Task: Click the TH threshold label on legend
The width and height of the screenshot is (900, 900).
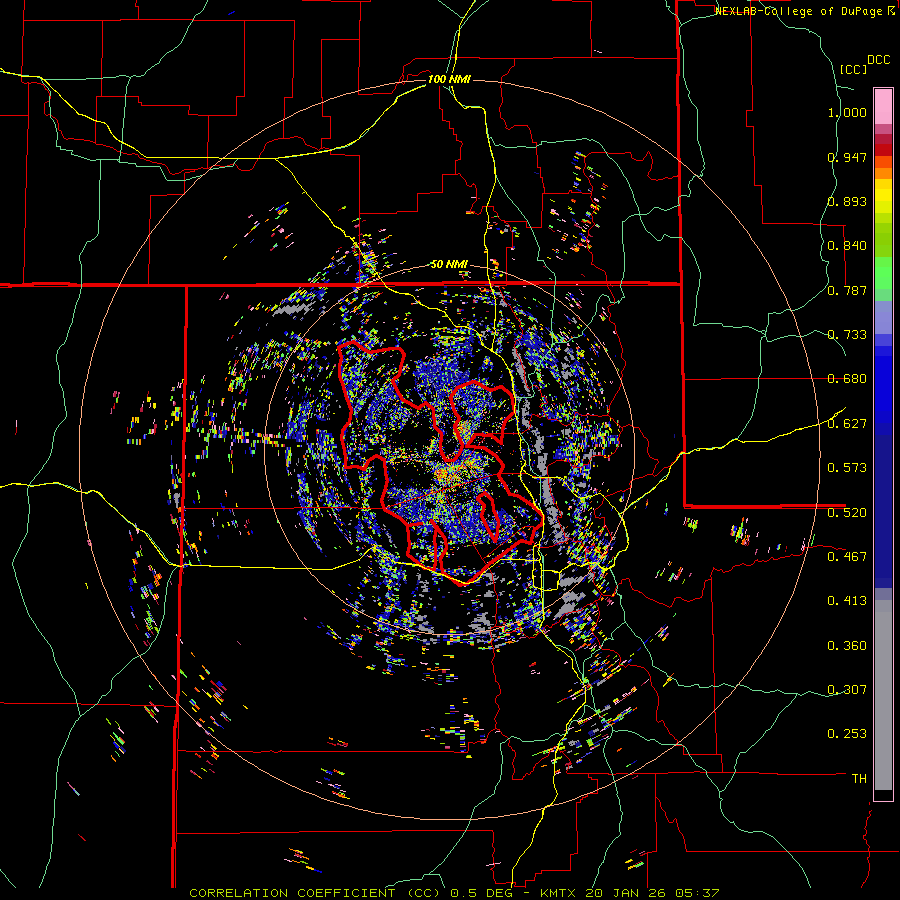Action: pos(859,779)
